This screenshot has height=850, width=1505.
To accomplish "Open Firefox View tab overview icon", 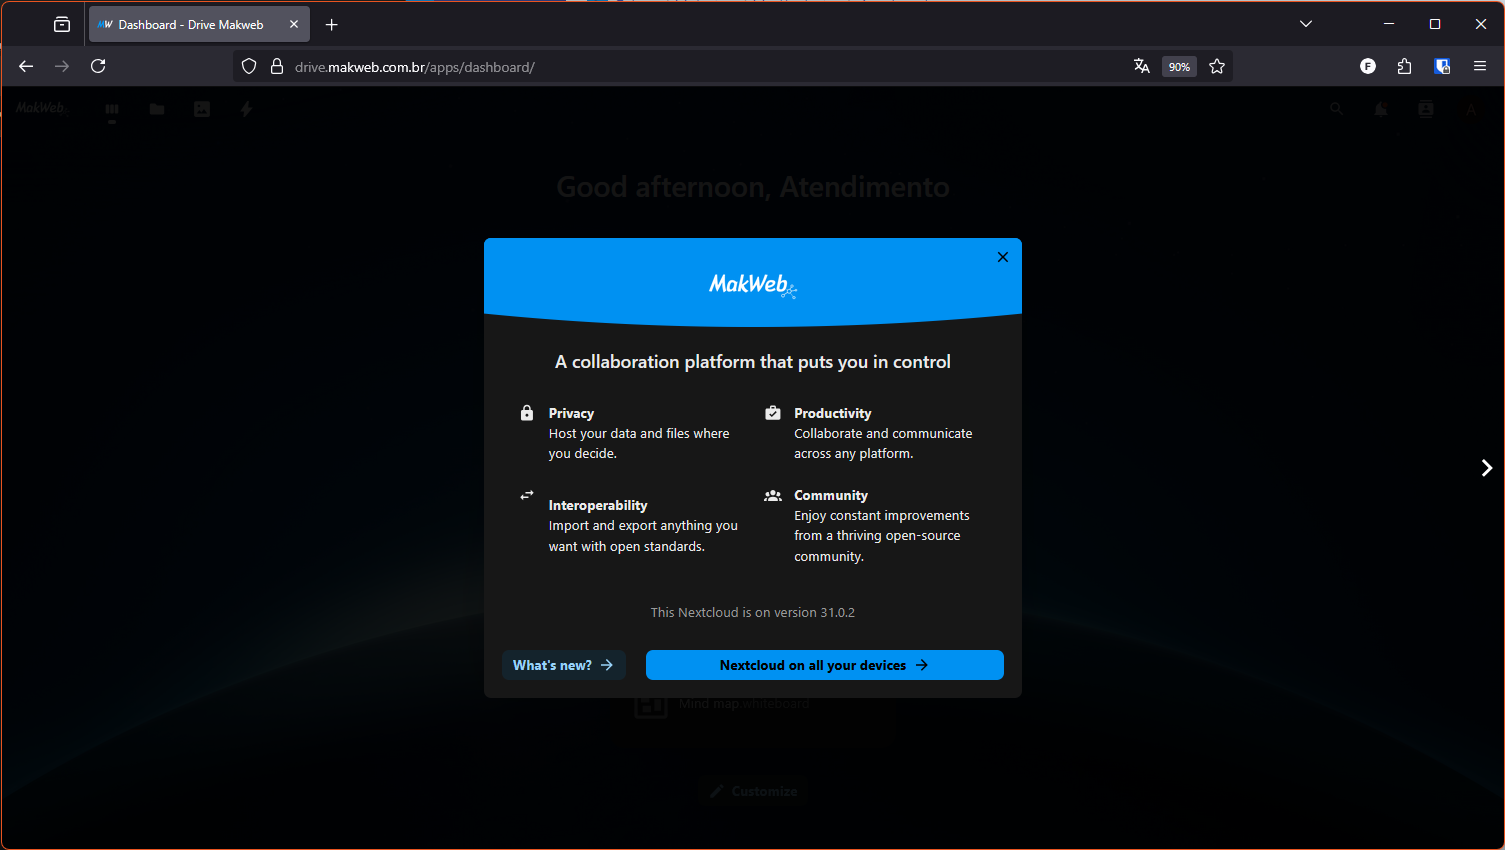I will coord(62,25).
